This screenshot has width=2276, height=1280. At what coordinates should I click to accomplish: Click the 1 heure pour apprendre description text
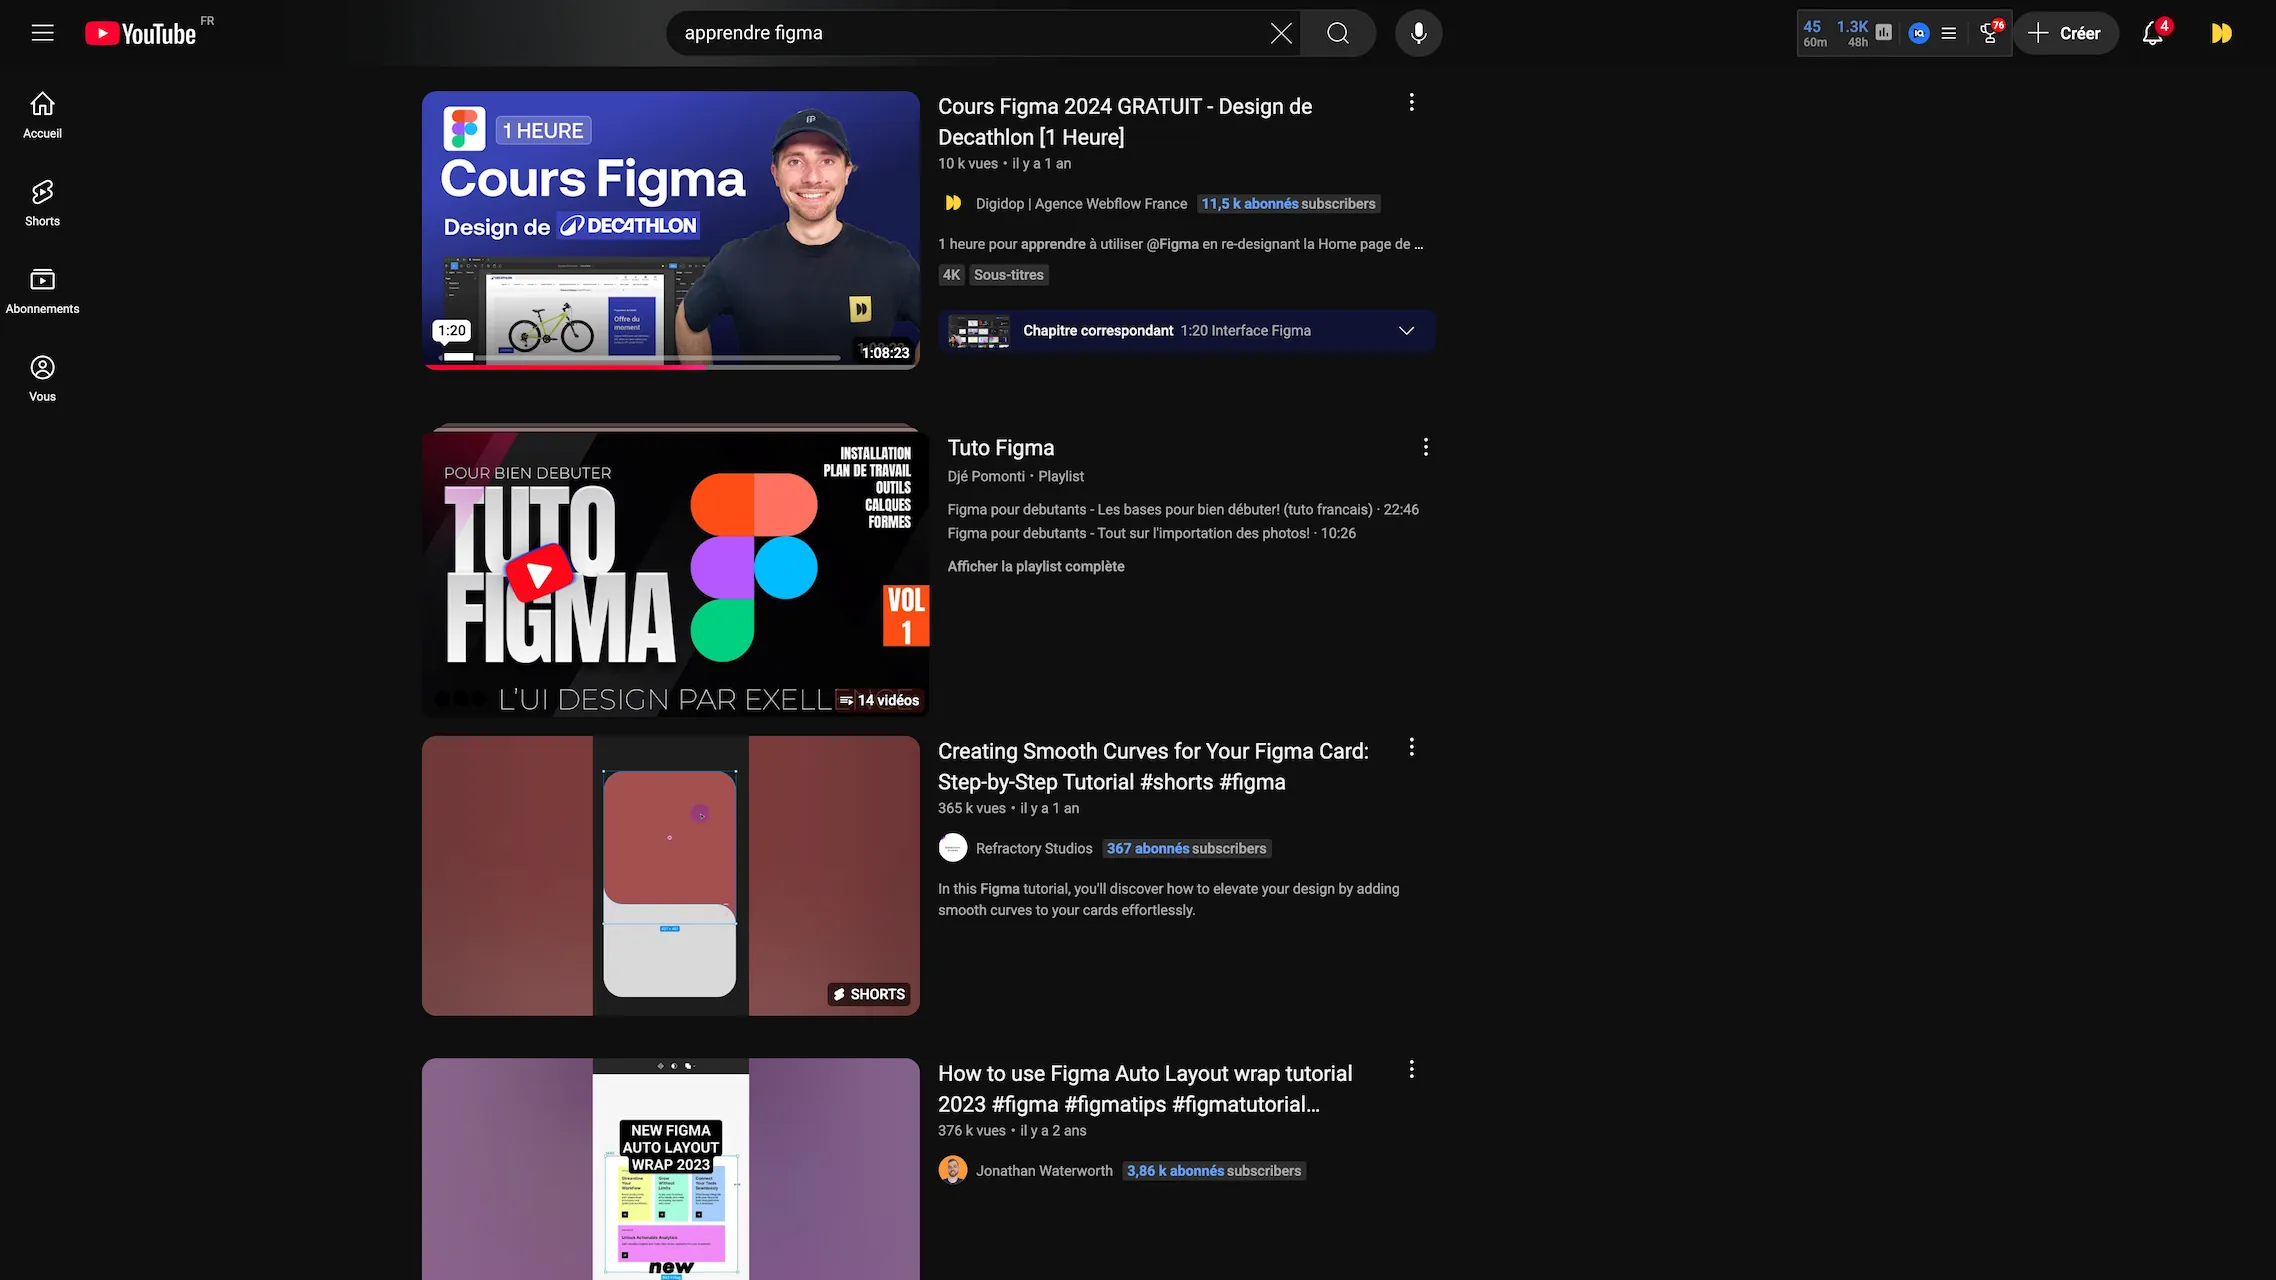[x=1180, y=244]
